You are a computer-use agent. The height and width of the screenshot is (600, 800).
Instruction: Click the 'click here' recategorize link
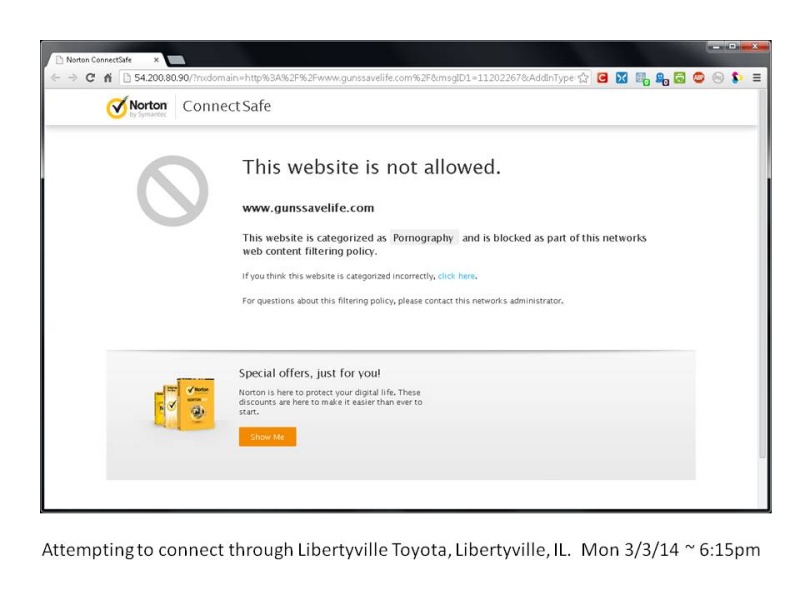point(456,276)
